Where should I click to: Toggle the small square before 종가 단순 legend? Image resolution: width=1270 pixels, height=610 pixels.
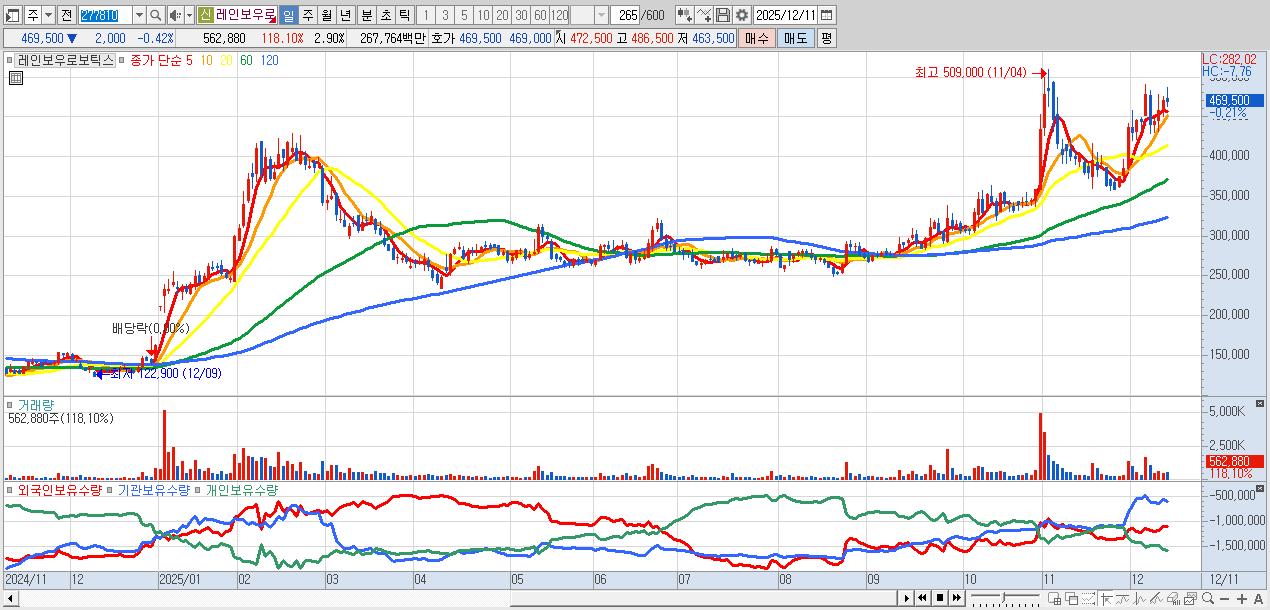click(x=123, y=60)
